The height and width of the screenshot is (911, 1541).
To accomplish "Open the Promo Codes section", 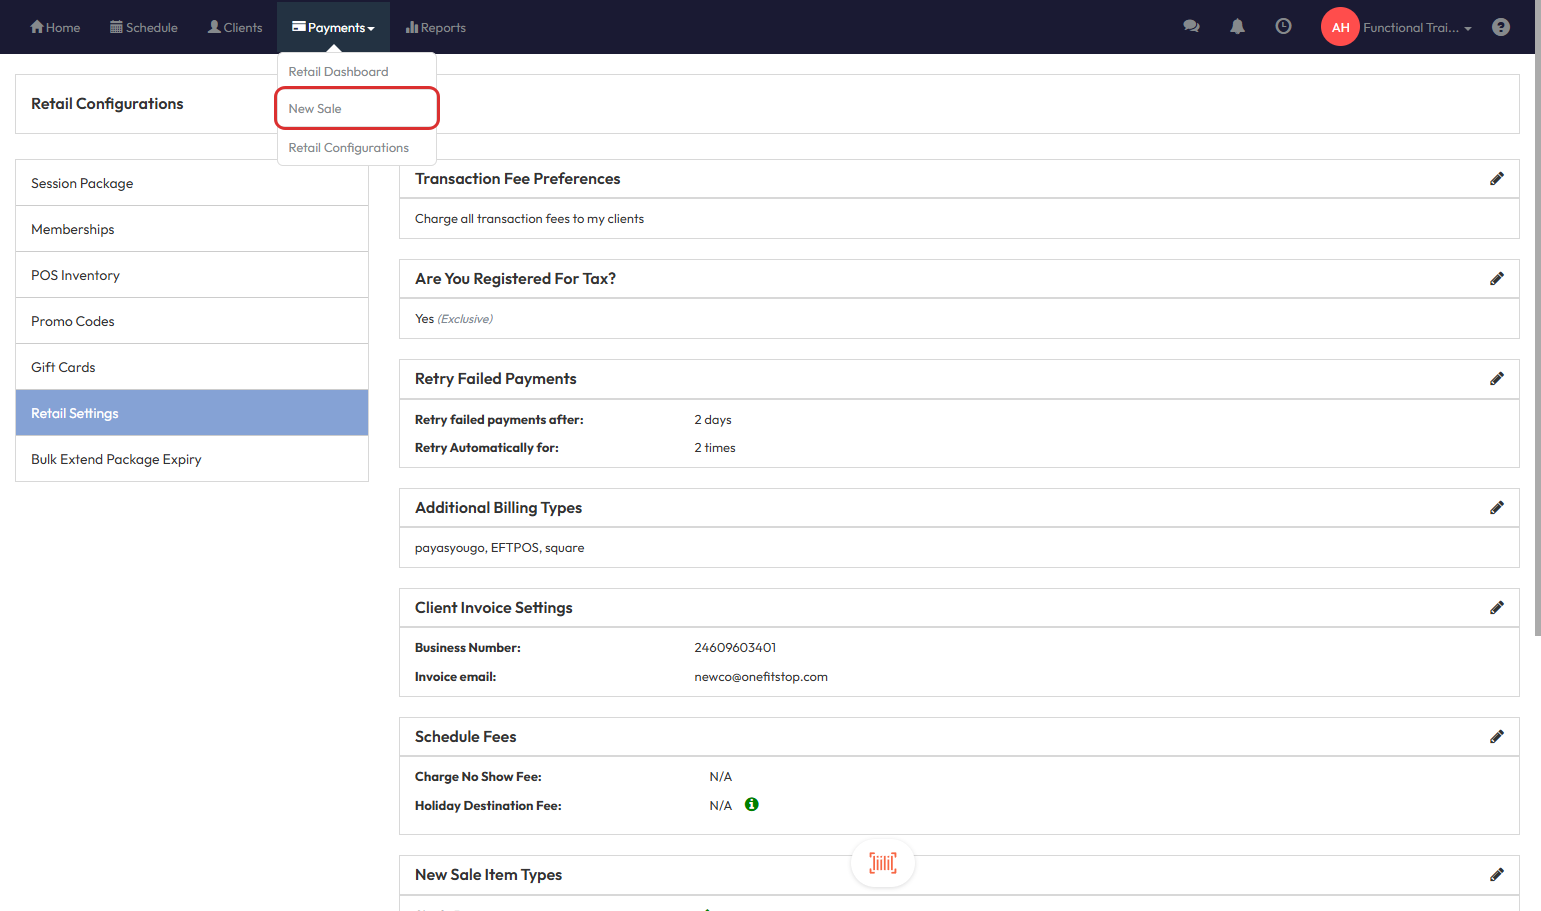I will [73, 321].
